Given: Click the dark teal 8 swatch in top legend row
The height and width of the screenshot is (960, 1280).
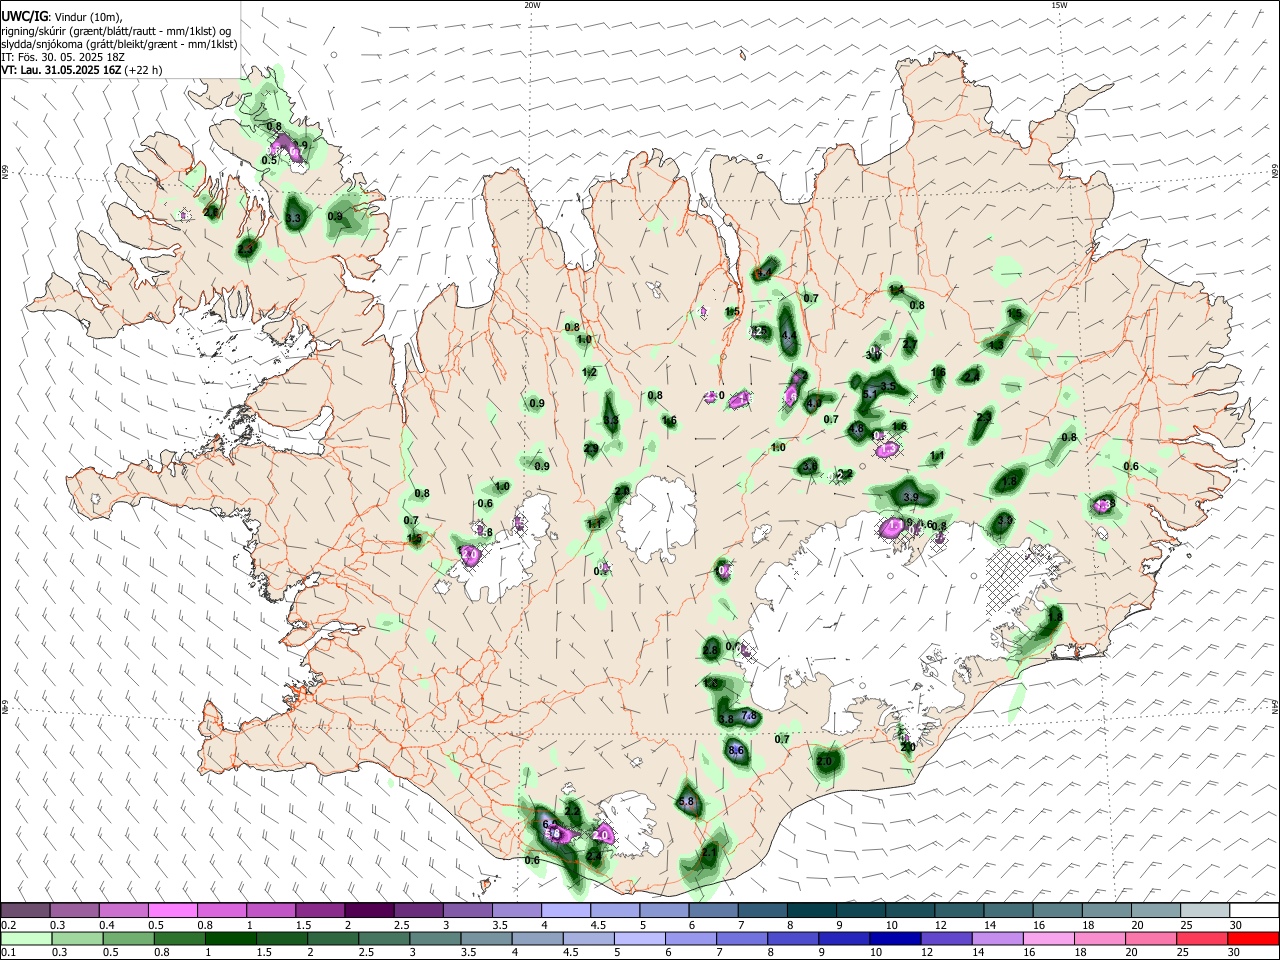Looking at the screenshot, I should [x=811, y=910].
